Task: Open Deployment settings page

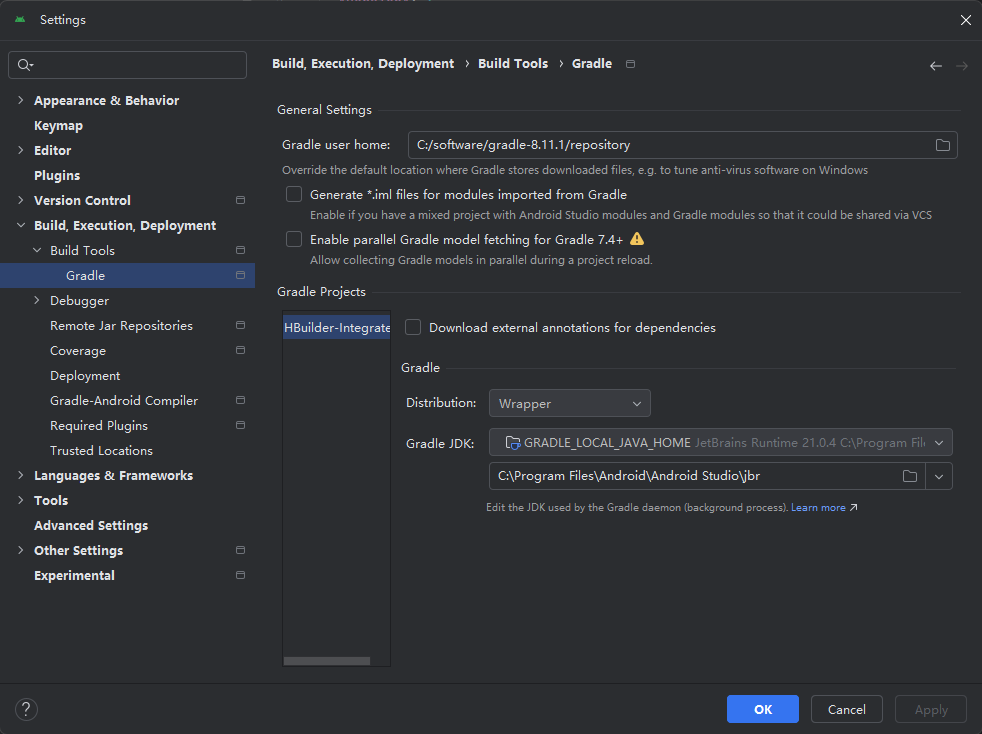Action: pyautogui.click(x=85, y=376)
